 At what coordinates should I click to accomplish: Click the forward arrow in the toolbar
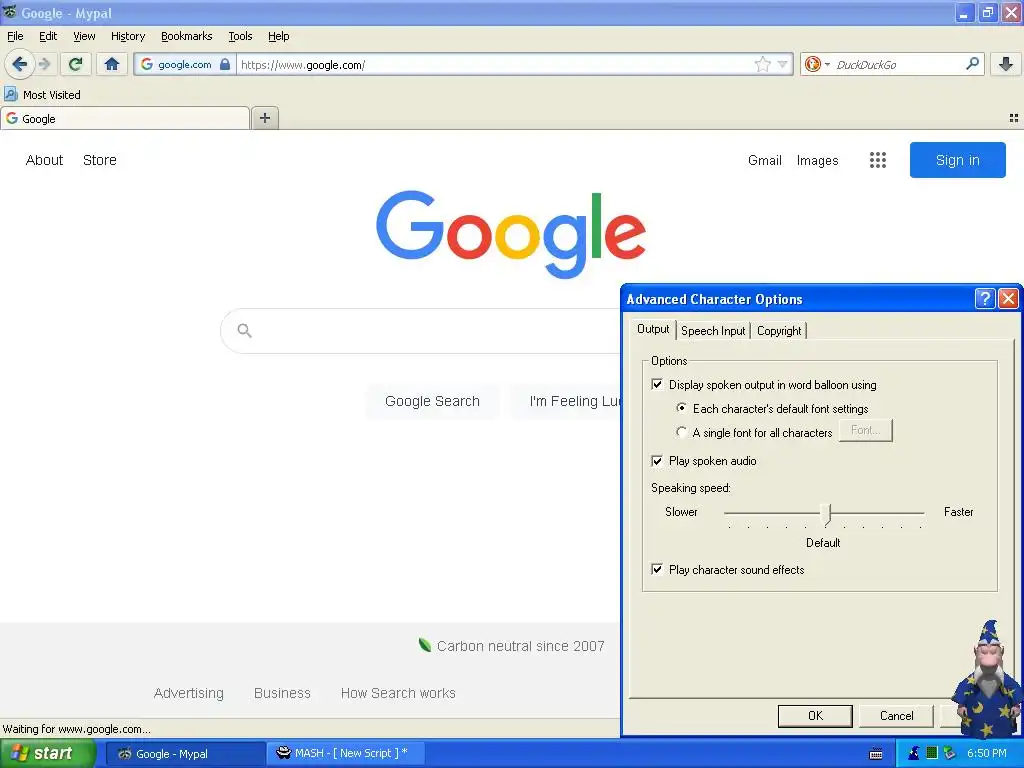coord(44,64)
